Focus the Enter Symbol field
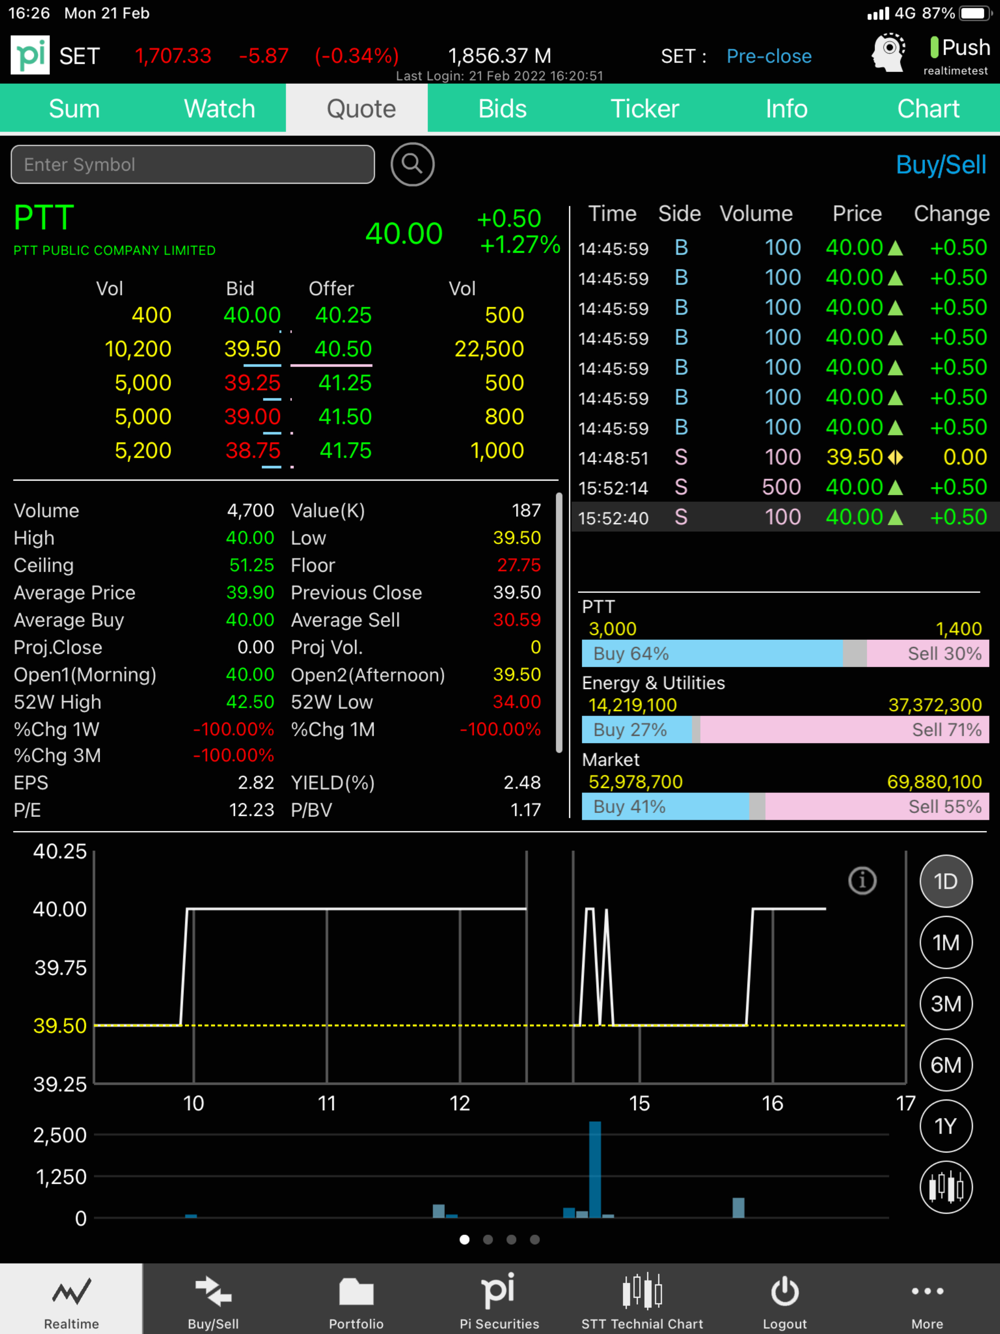 click(193, 164)
